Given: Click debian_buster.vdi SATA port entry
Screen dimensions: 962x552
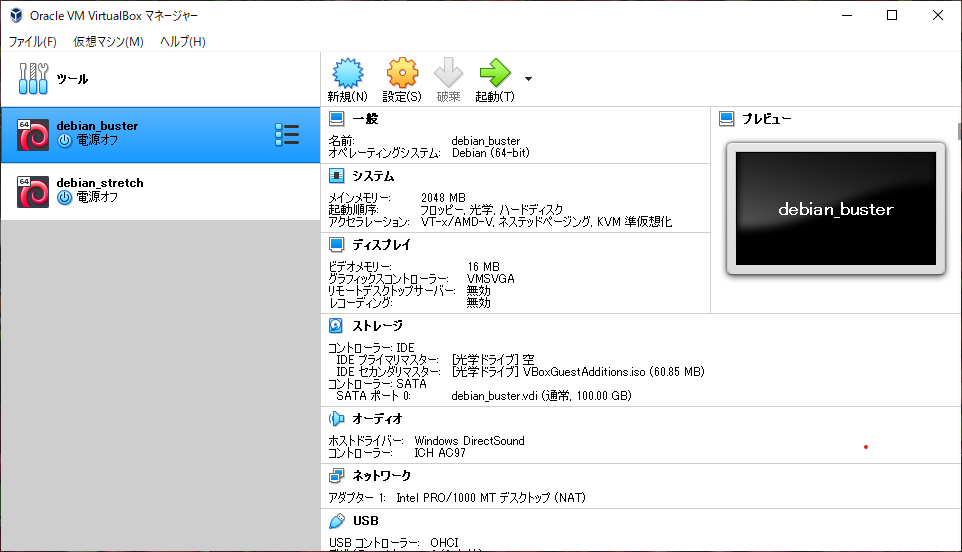Looking at the screenshot, I should (x=541, y=396).
